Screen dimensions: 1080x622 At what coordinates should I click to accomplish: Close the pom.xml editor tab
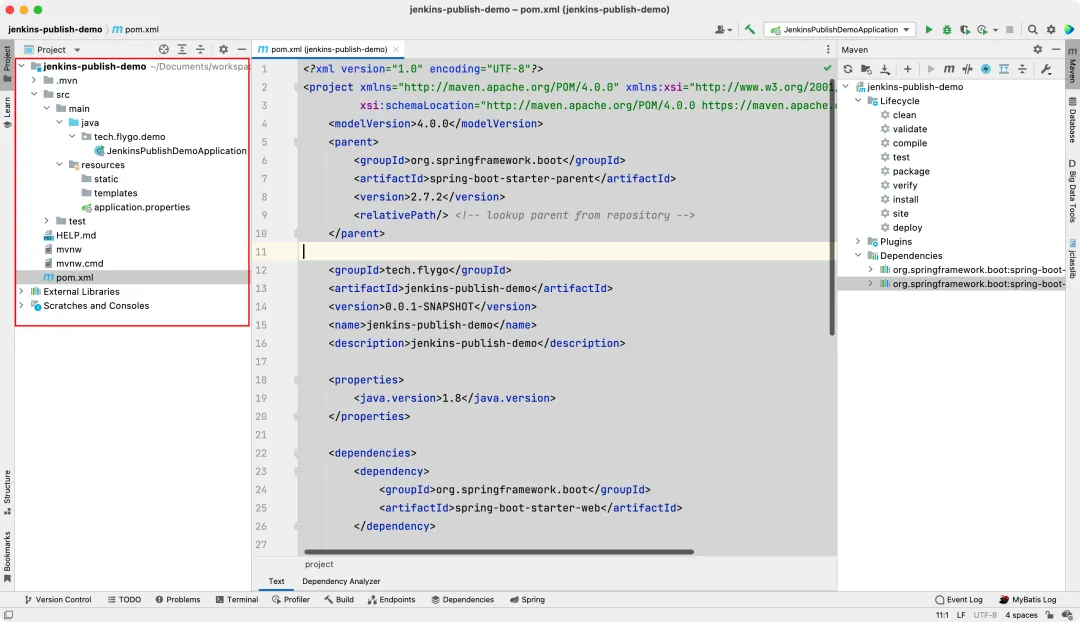395,50
